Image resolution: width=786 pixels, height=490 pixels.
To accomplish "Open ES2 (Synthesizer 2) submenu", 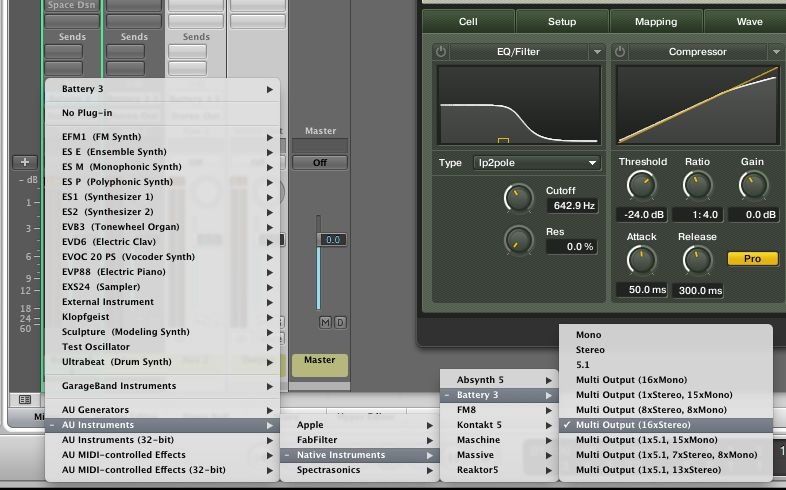I will pyautogui.click(x=162, y=212).
